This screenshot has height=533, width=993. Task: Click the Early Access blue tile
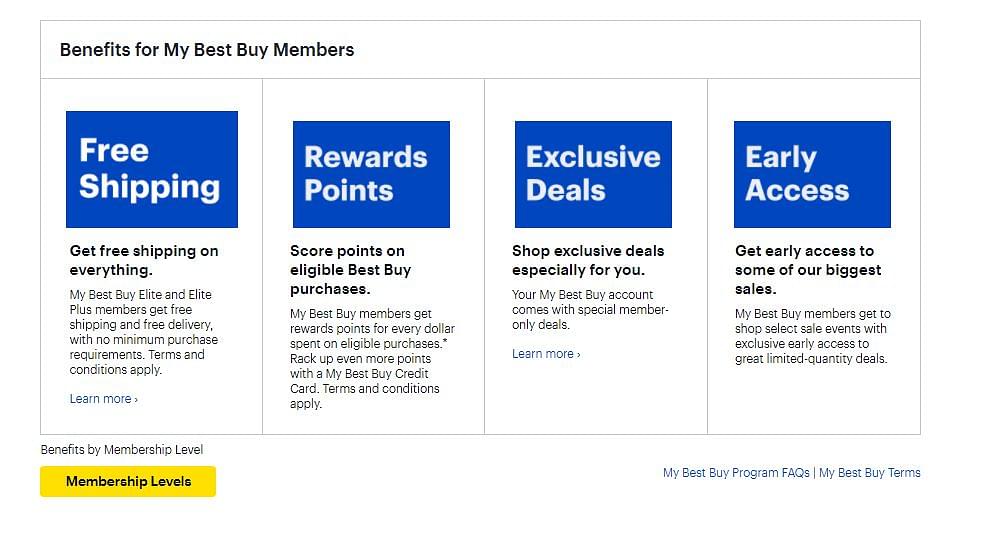(812, 174)
